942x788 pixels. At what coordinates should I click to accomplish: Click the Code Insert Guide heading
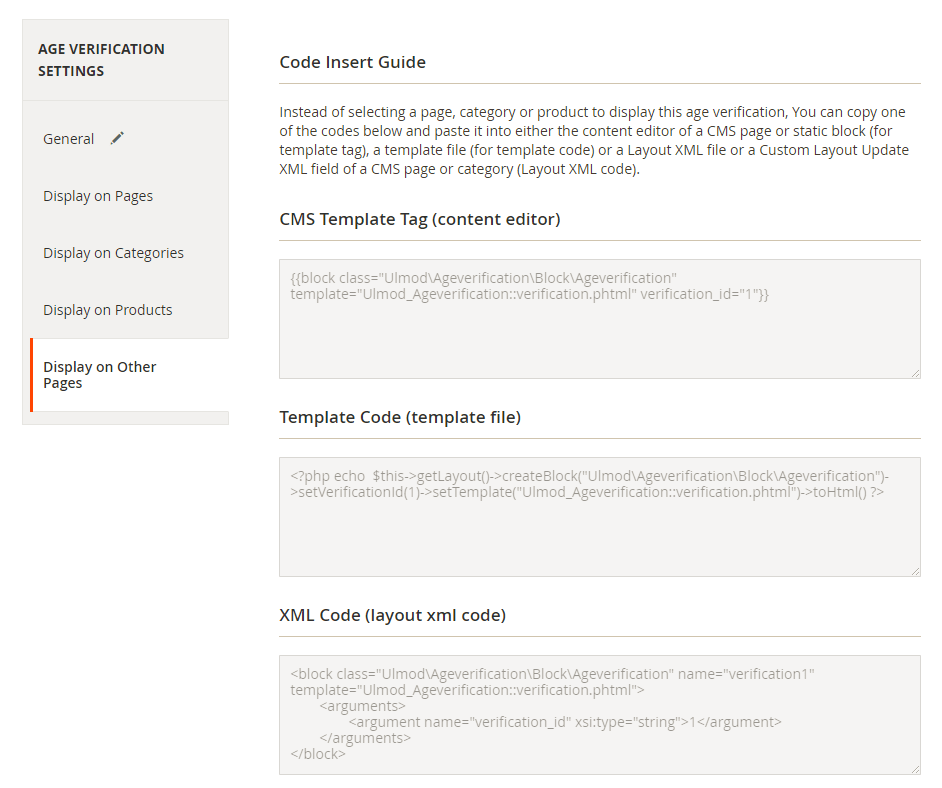[x=353, y=62]
